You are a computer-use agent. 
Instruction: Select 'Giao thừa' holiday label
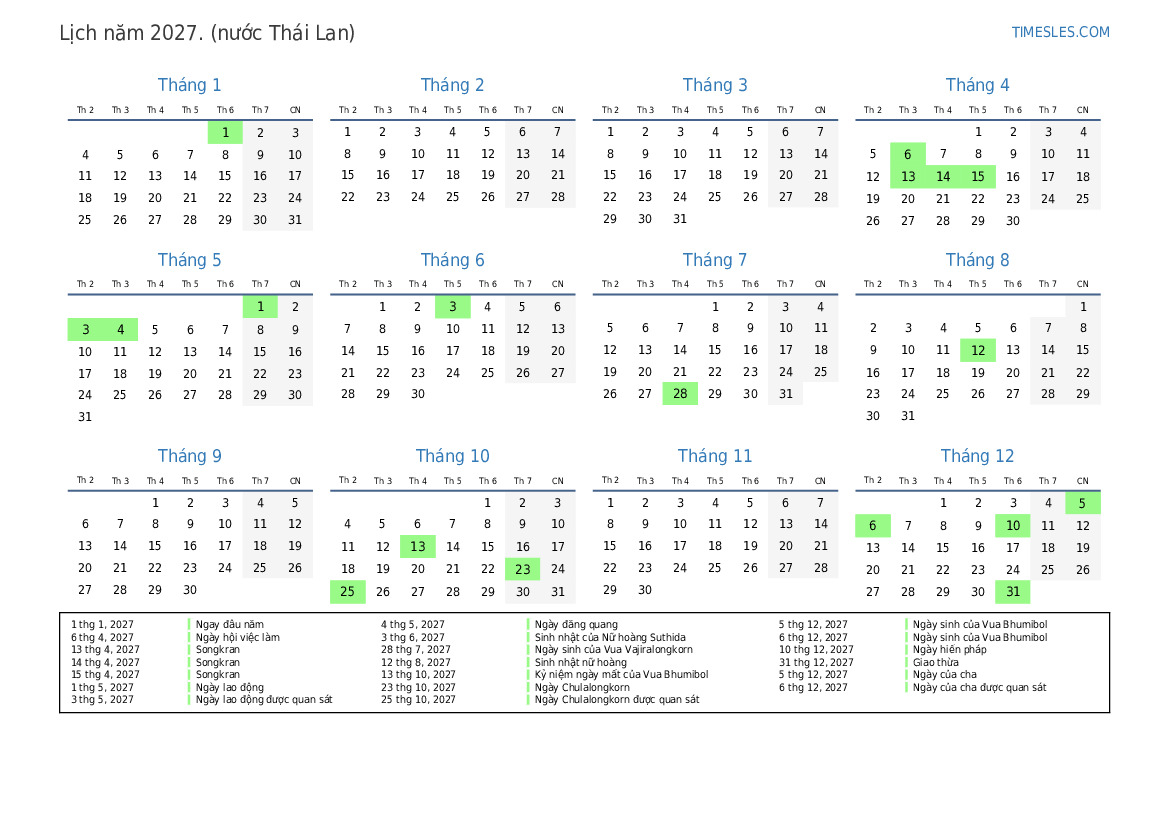(x=935, y=662)
